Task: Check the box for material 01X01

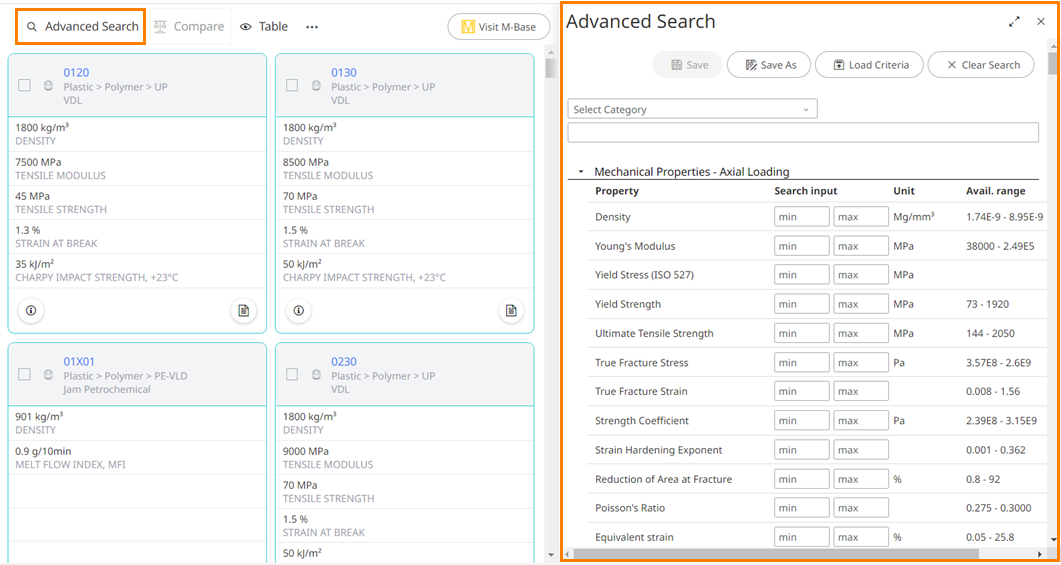Action: tap(25, 375)
